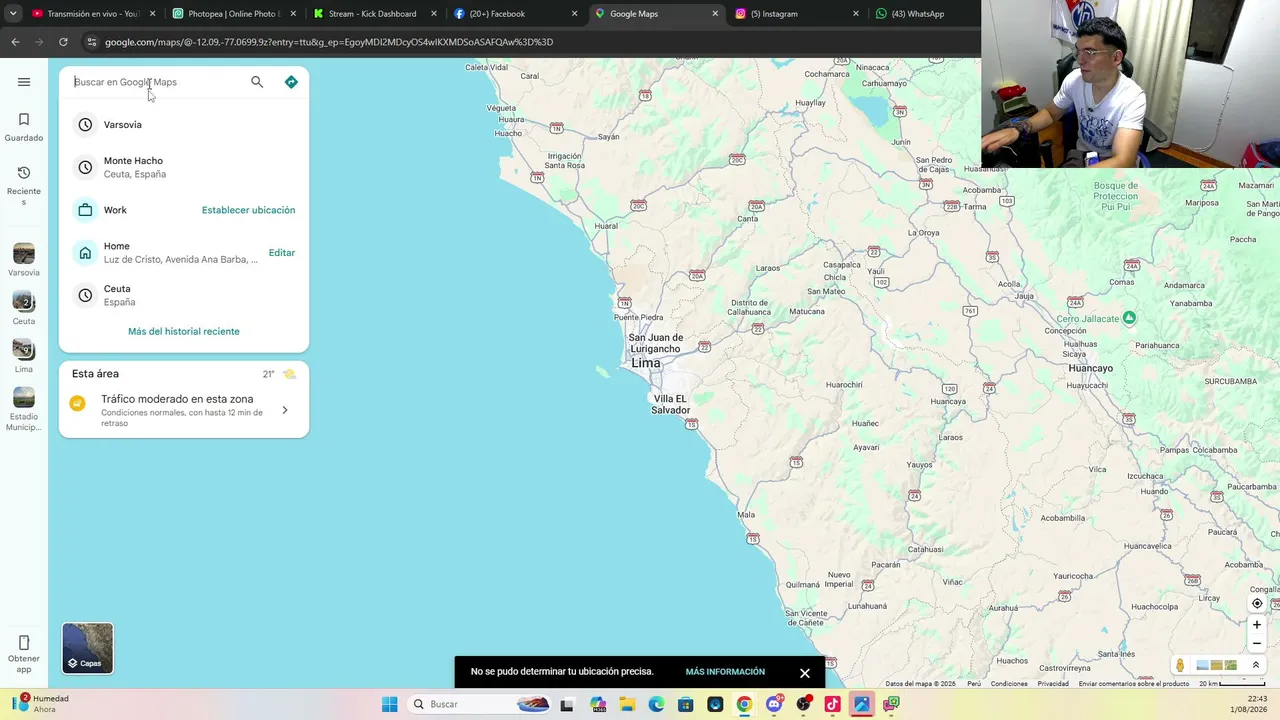Open Privacidad link in map footer

point(1053,684)
